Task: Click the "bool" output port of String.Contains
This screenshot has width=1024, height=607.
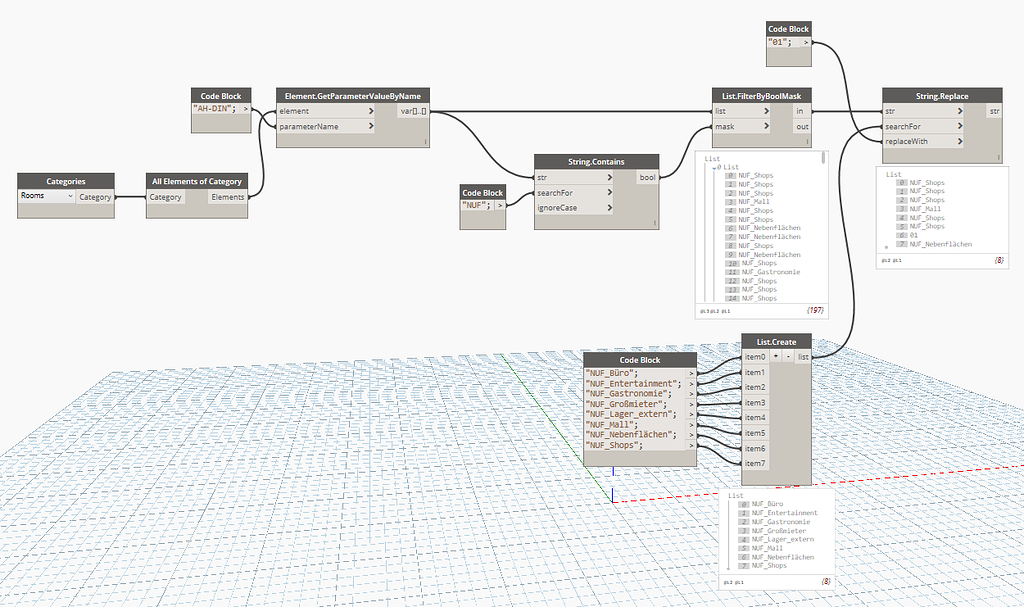Action: click(x=646, y=176)
